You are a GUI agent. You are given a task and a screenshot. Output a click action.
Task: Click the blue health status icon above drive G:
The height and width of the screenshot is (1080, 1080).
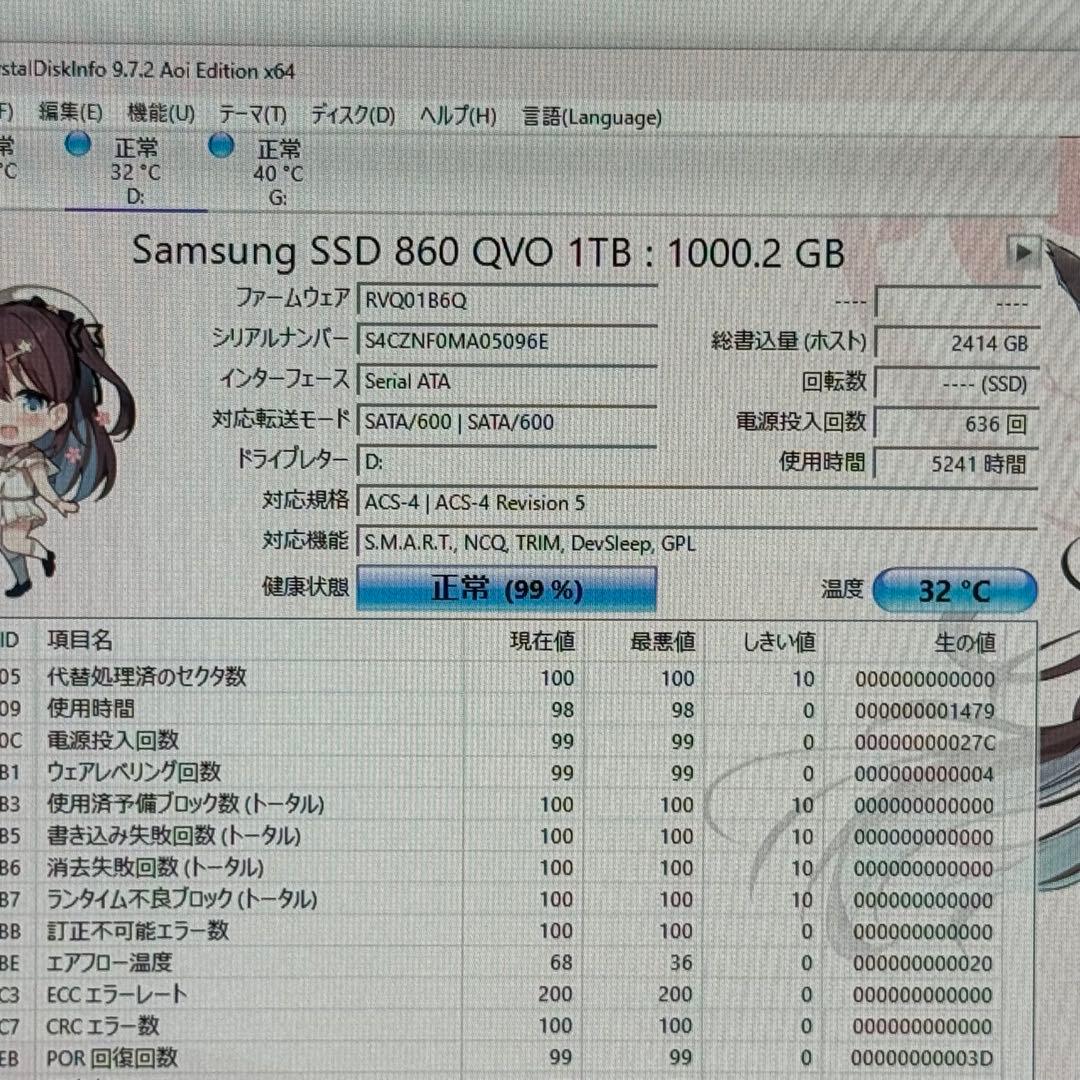tap(220, 145)
